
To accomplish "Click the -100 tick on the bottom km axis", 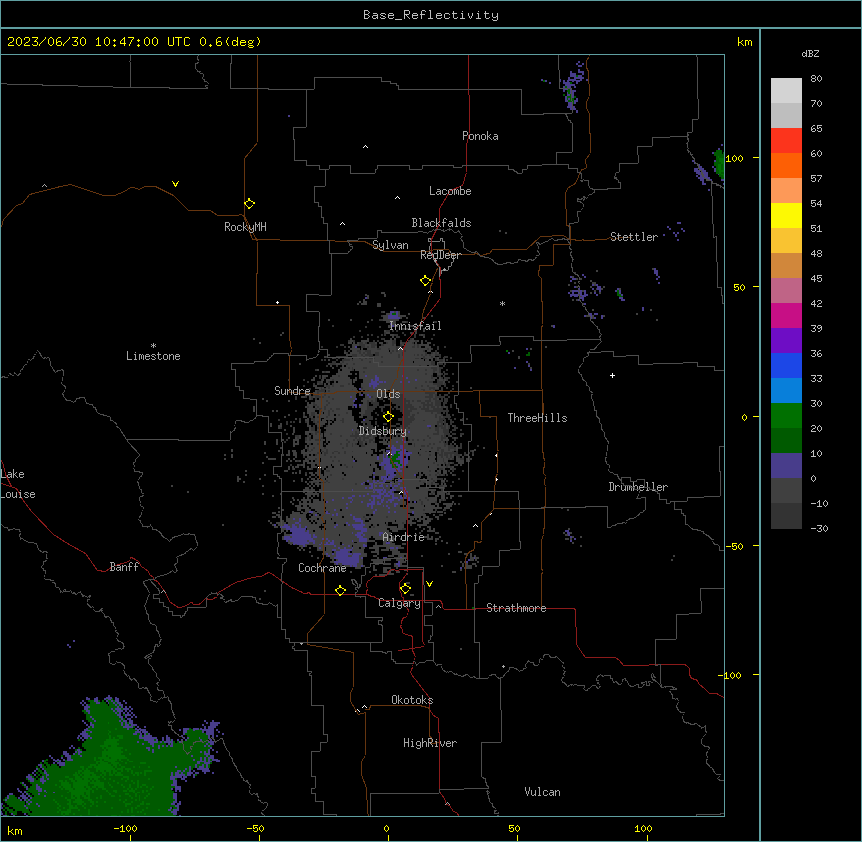I will point(125,829).
